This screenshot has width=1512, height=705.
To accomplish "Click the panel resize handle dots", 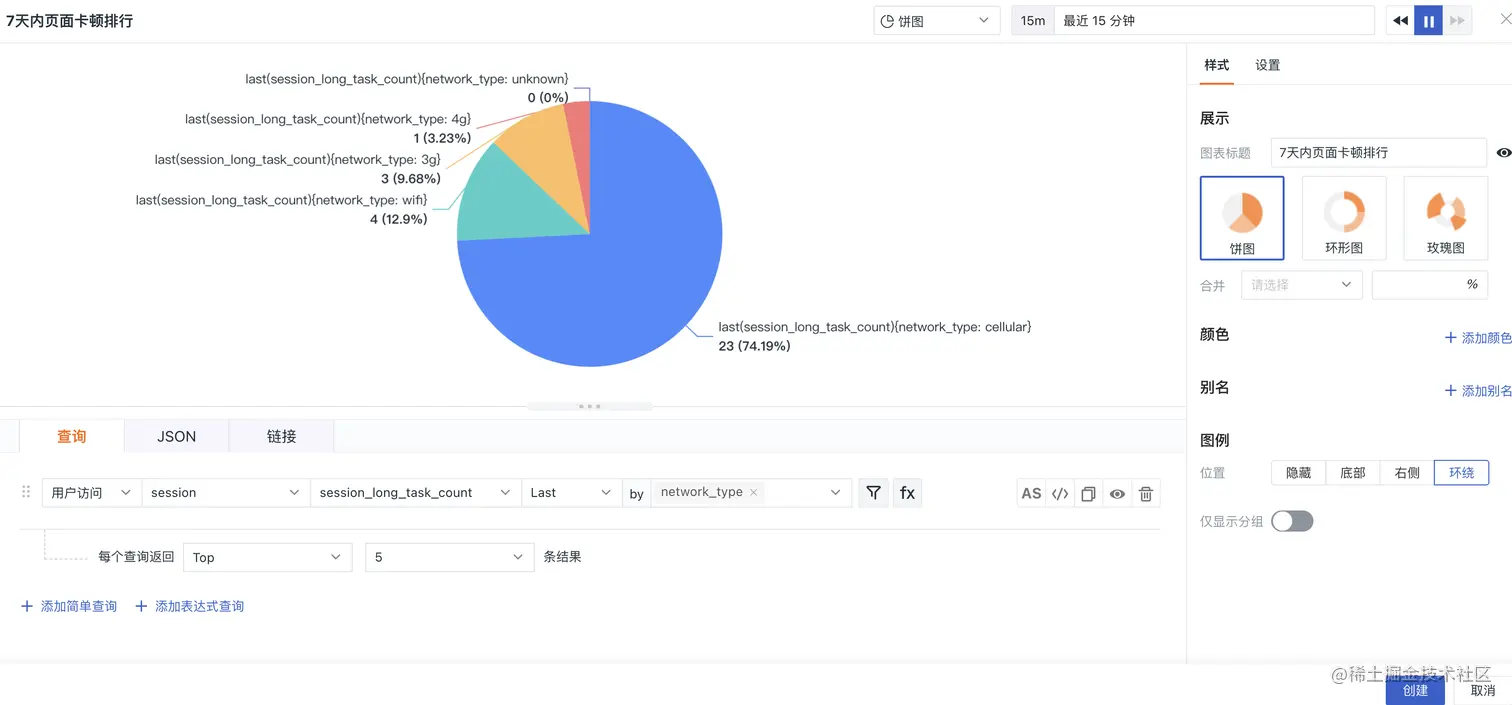I will coord(590,406).
